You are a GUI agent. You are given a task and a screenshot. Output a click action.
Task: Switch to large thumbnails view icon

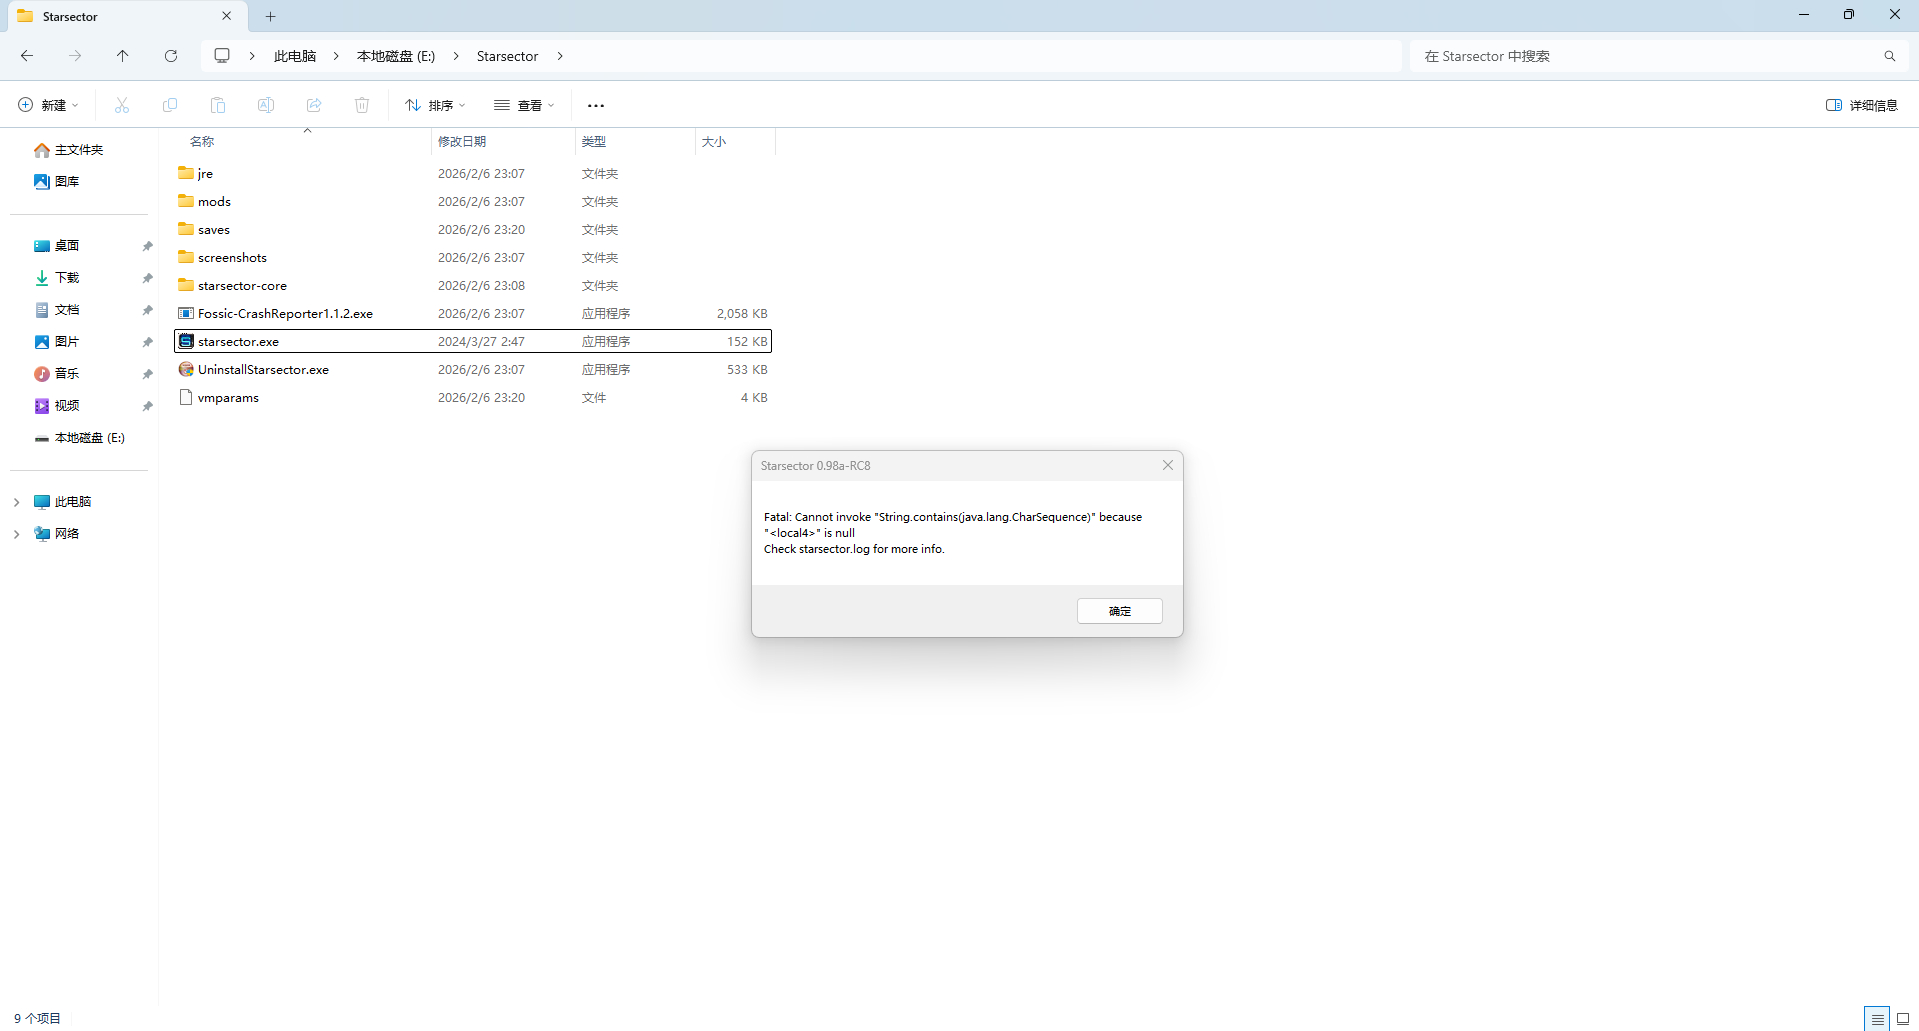coord(1903,1019)
